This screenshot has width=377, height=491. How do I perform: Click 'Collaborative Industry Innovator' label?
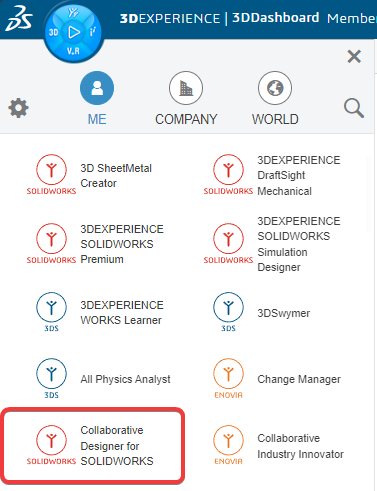(x=300, y=446)
